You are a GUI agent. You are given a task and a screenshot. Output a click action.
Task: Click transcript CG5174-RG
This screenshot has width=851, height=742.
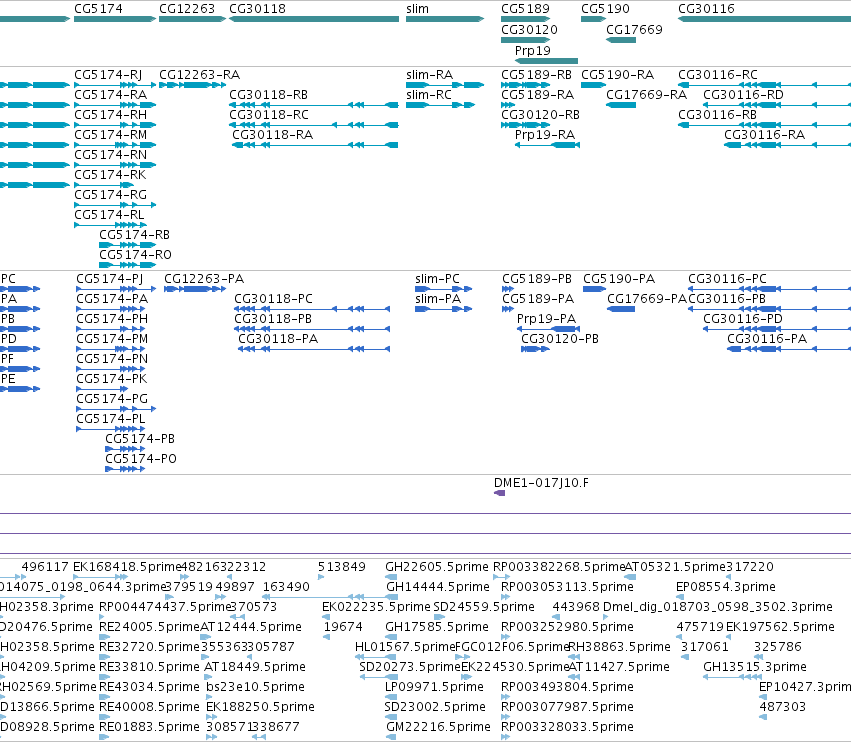point(111,194)
